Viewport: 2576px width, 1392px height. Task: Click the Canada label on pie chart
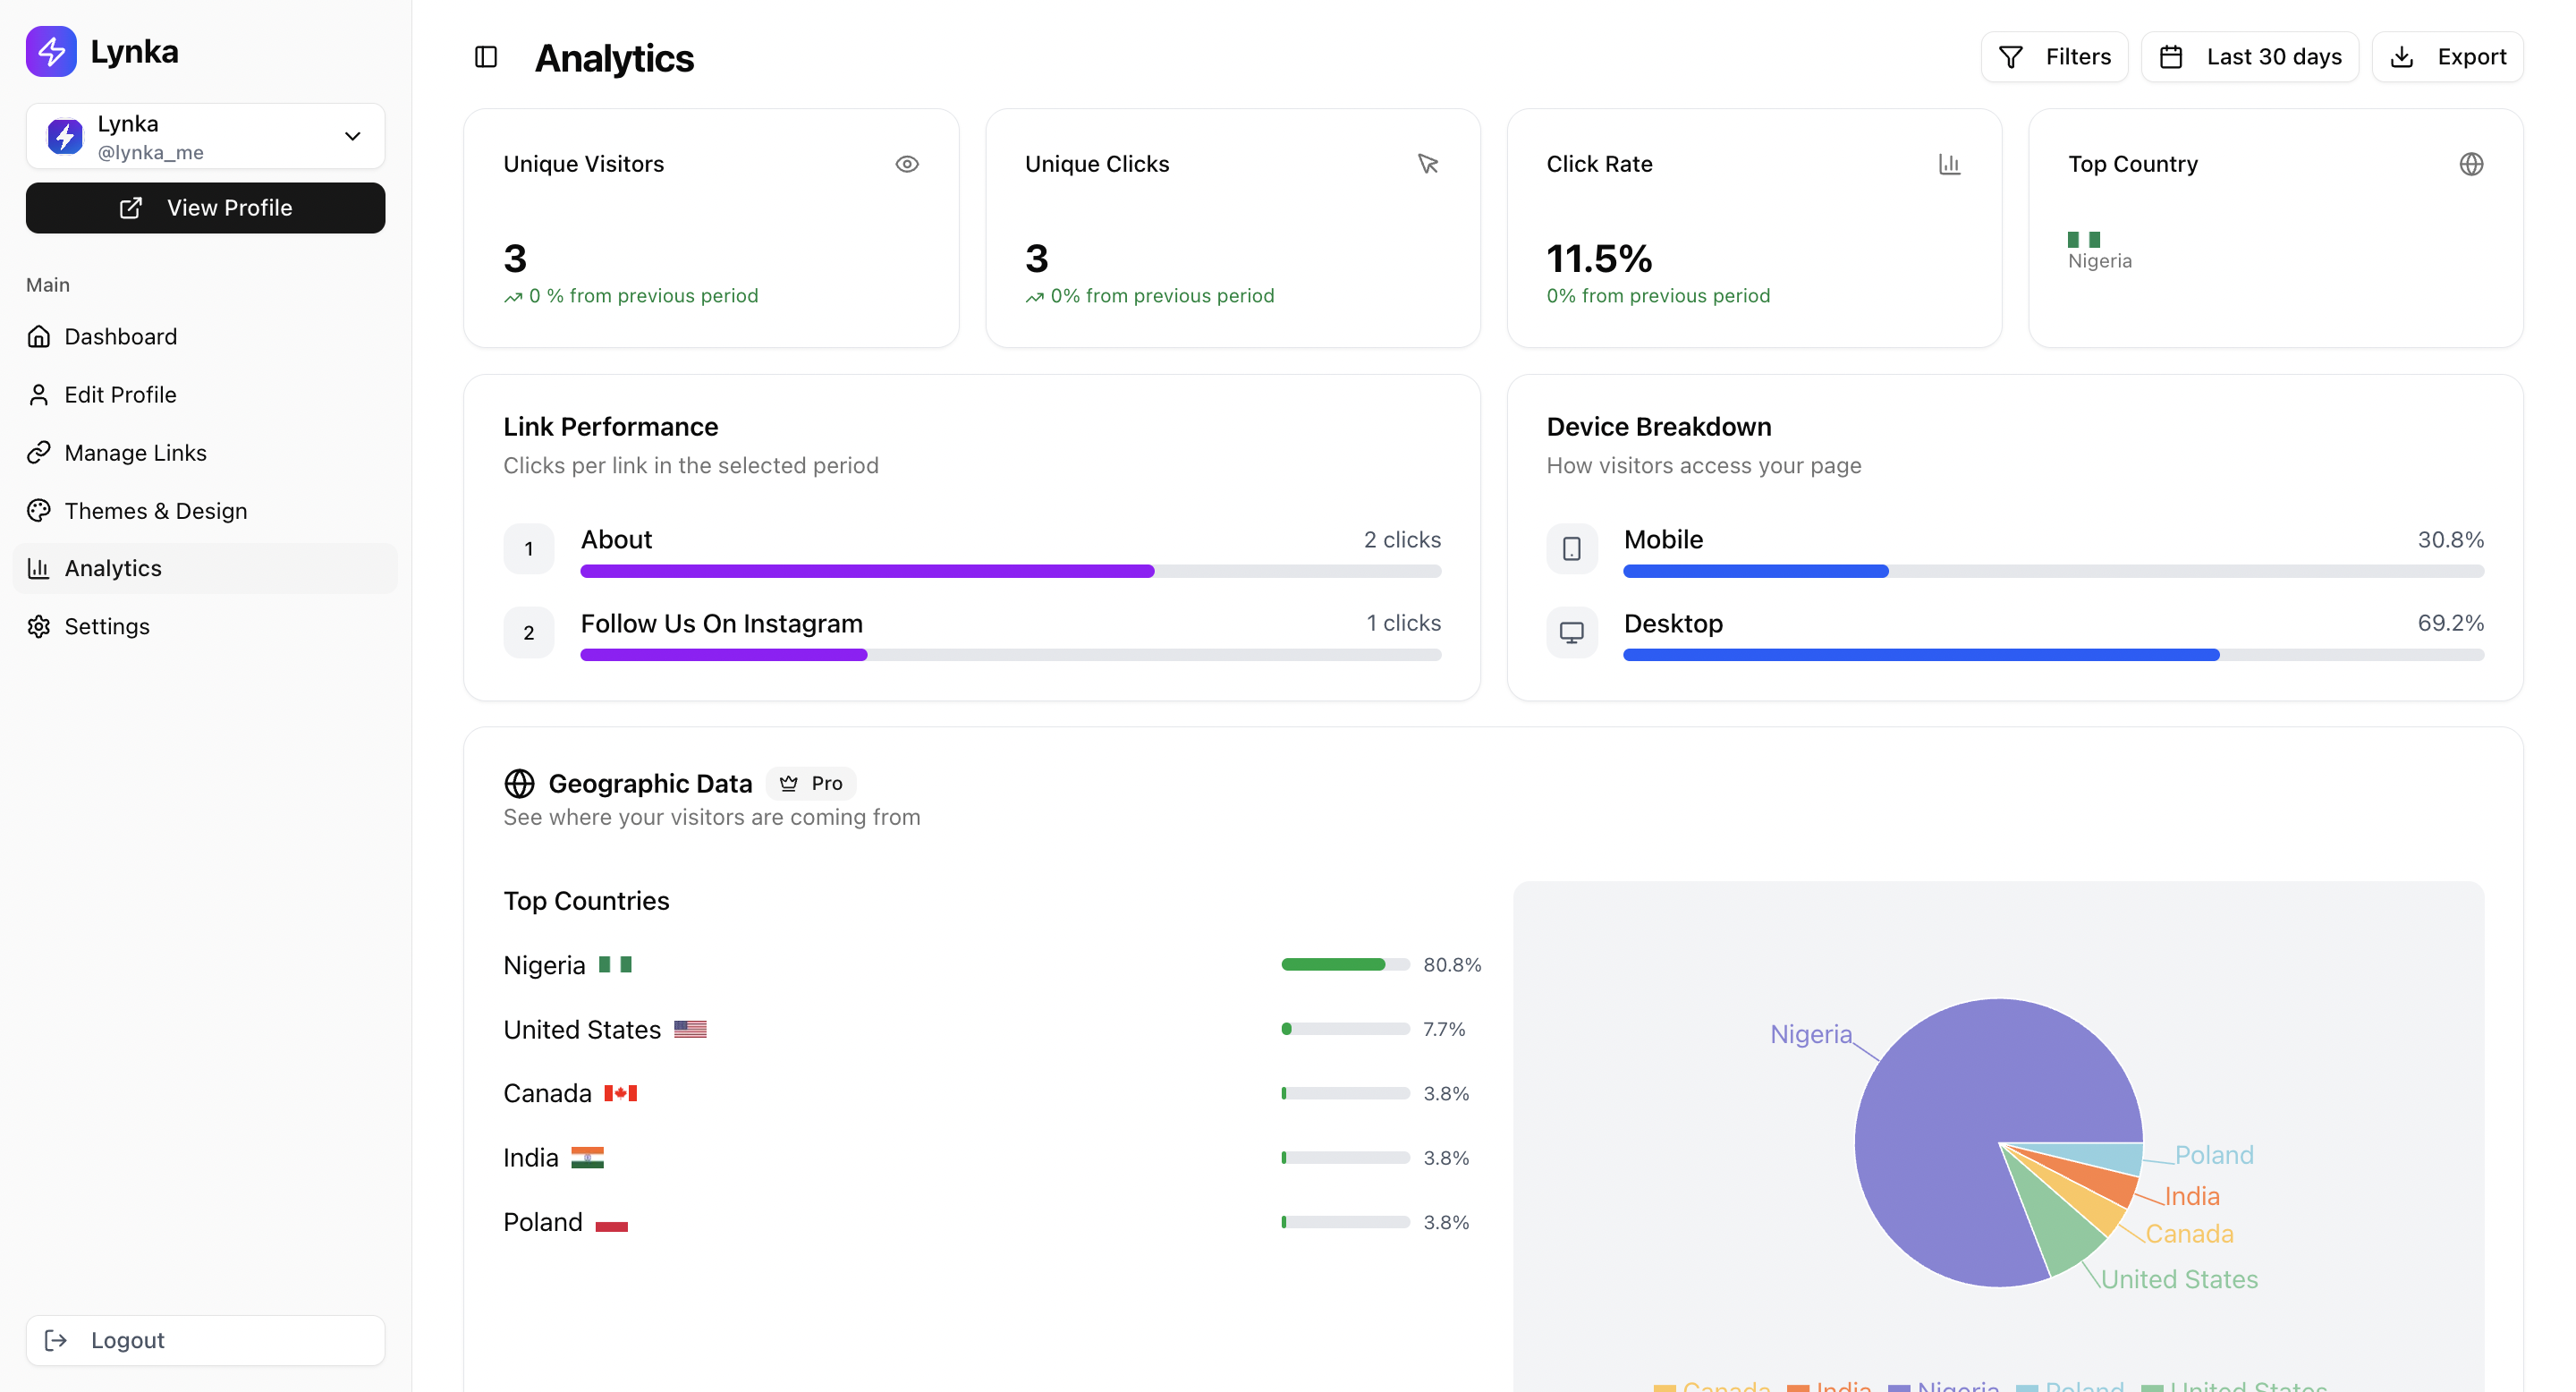tap(2189, 1234)
